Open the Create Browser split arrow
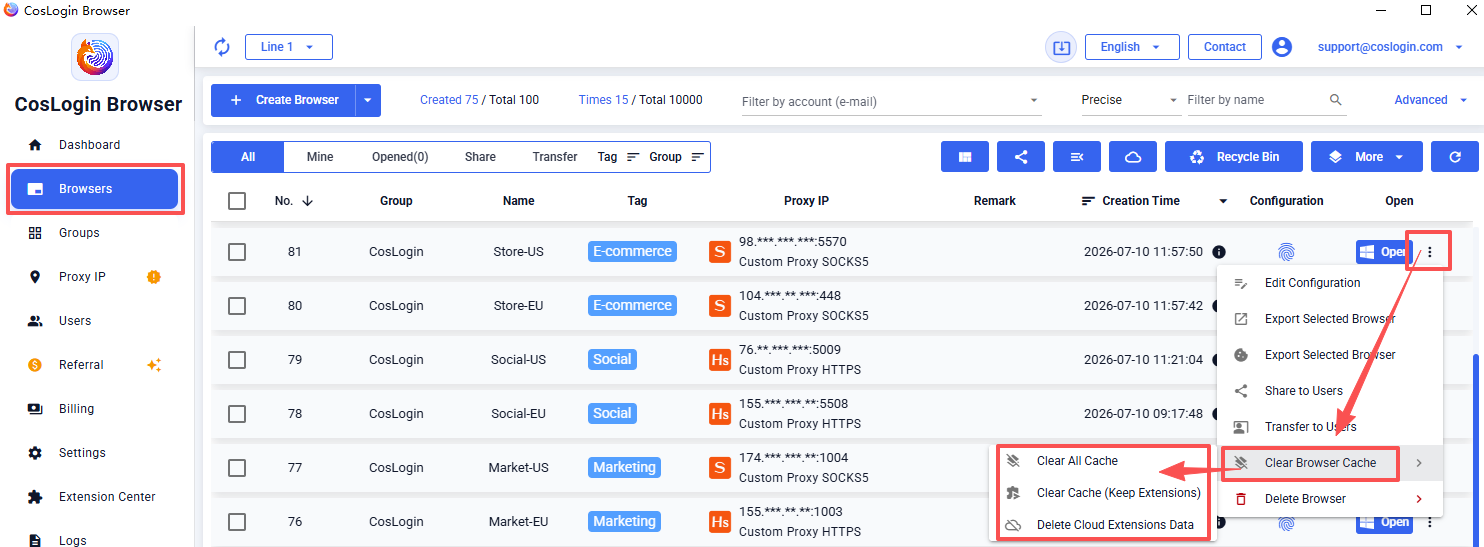Image resolution: width=1484 pixels, height=547 pixels. (x=368, y=100)
